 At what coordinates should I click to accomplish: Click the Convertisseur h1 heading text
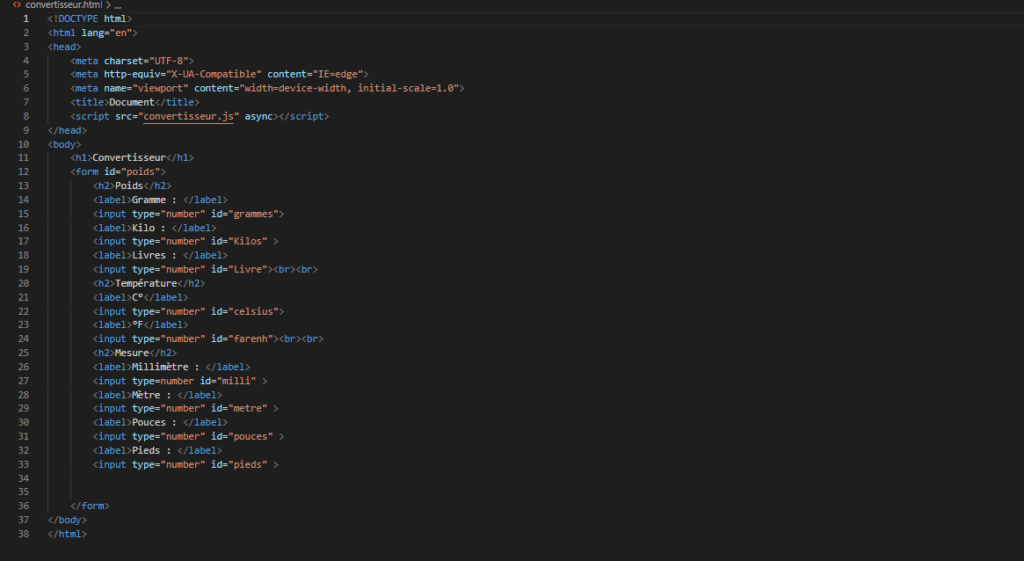tap(129, 158)
